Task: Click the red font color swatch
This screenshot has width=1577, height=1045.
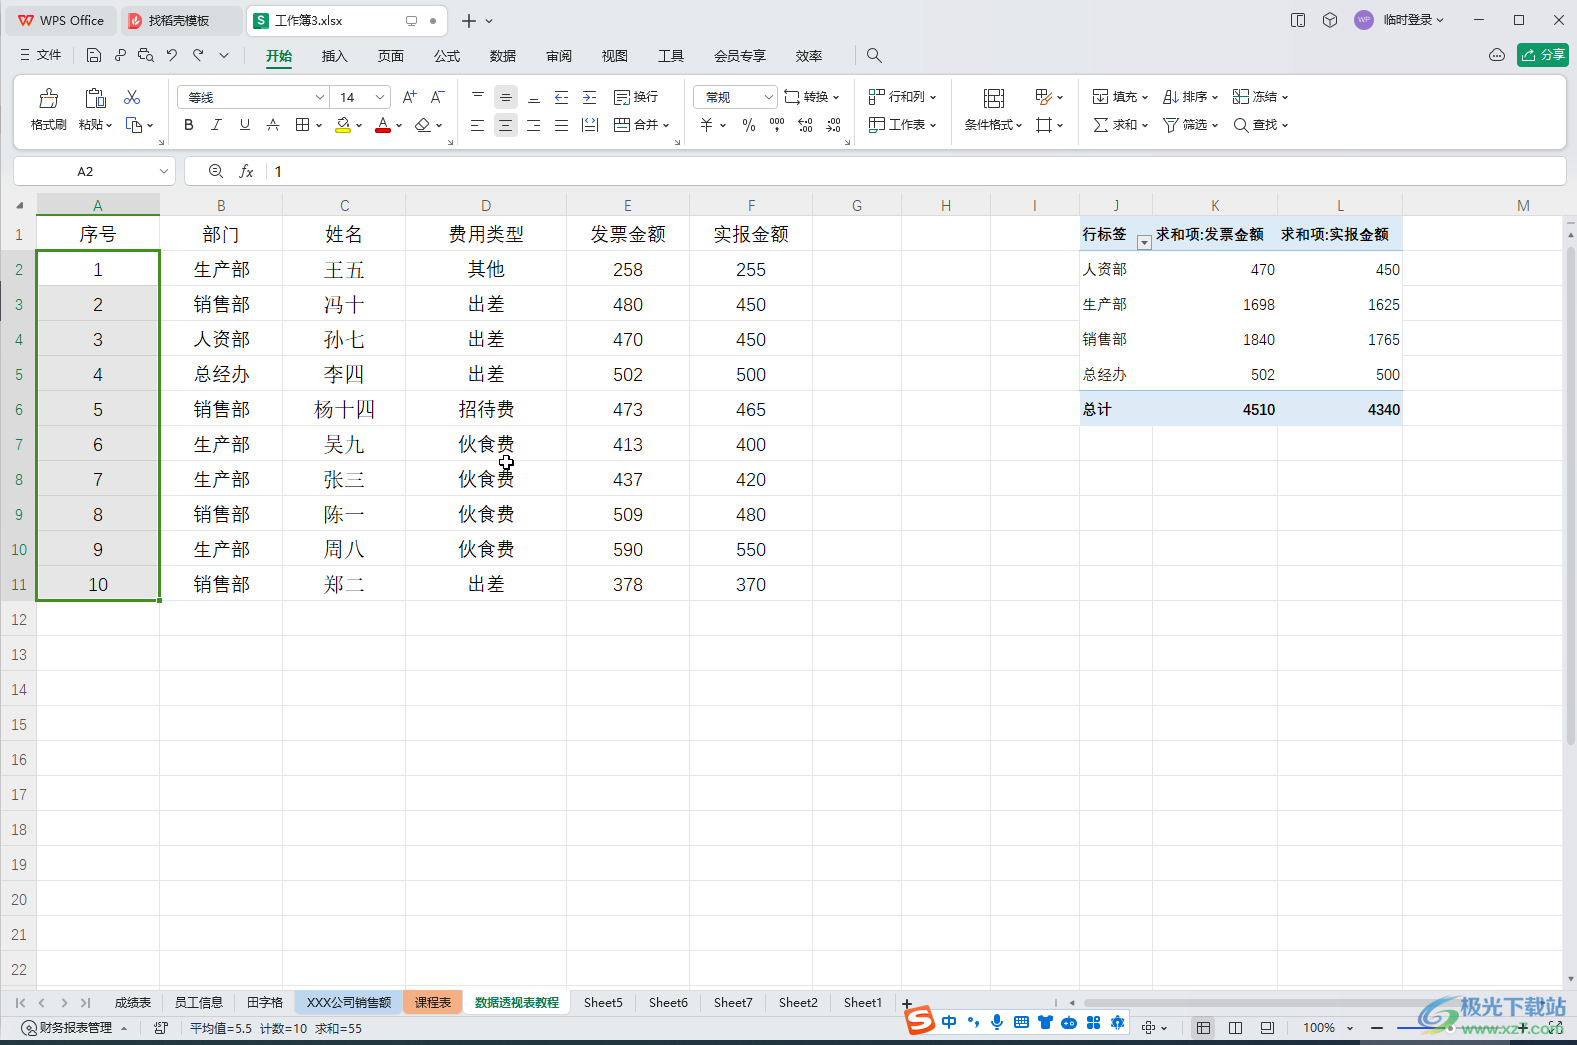Action: click(x=383, y=125)
